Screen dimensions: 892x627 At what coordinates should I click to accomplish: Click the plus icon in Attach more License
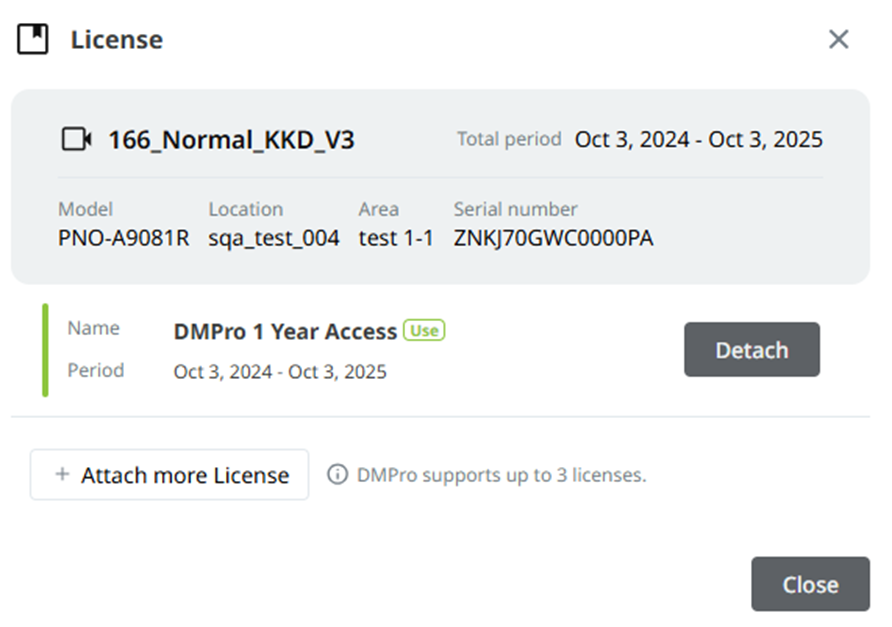(x=63, y=474)
